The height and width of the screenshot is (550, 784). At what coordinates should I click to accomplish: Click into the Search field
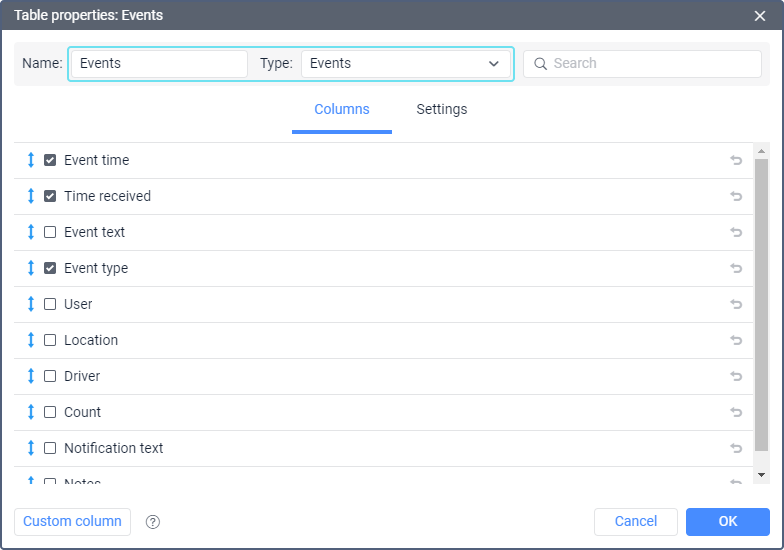[x=650, y=64]
